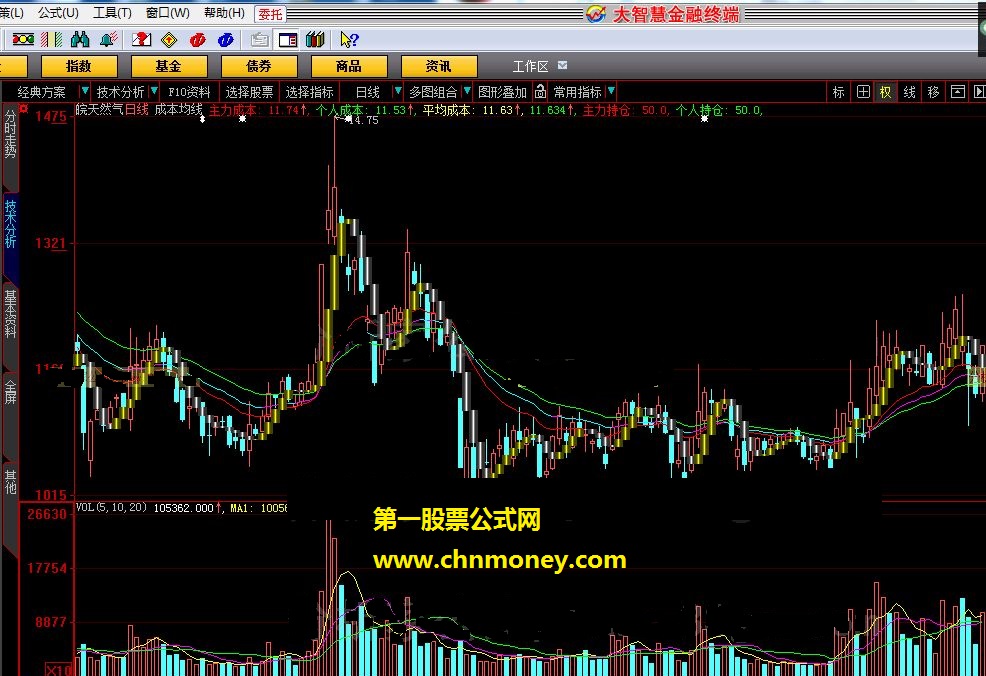Image resolution: width=986 pixels, height=676 pixels.
Task: Expand the 多图组合 dropdown arrow
Action: pyautogui.click(x=467, y=91)
